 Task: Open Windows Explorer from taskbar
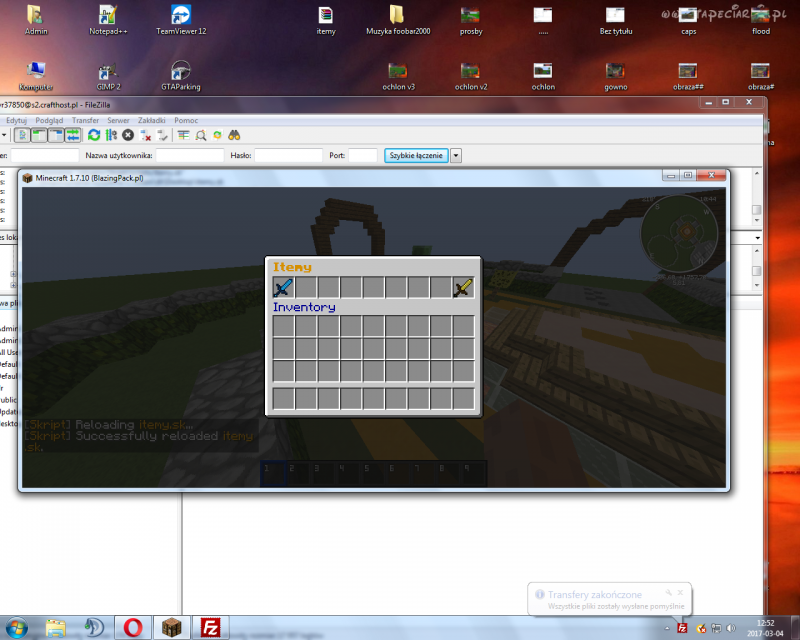tap(55, 628)
